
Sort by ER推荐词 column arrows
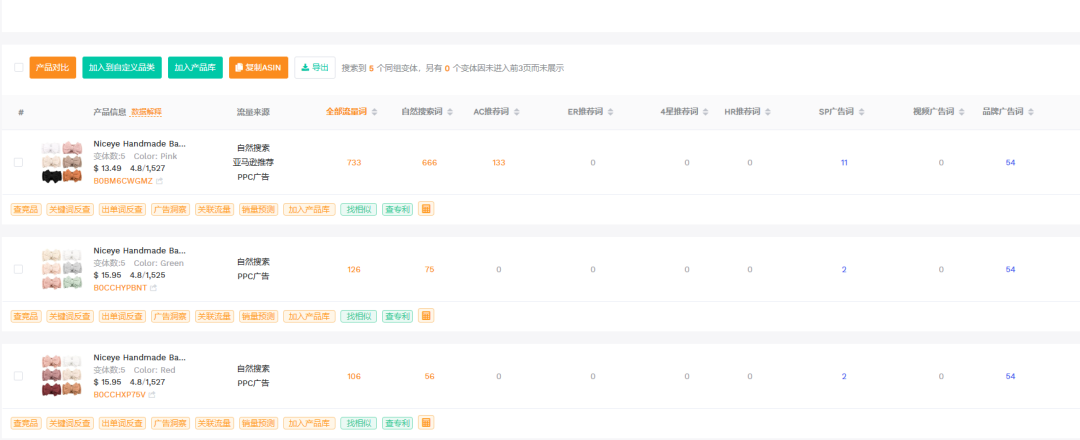coord(610,112)
